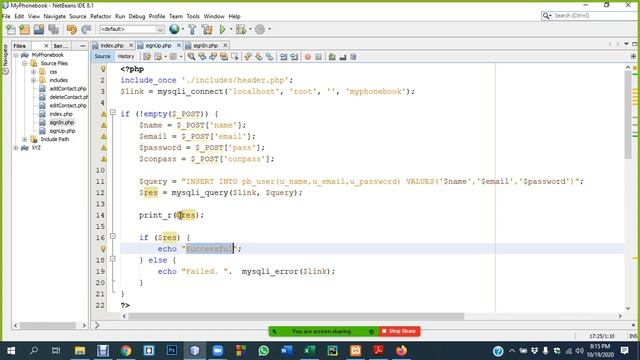
Task: Open the Debug Project dropdown arrow
Action: (x=250, y=29)
